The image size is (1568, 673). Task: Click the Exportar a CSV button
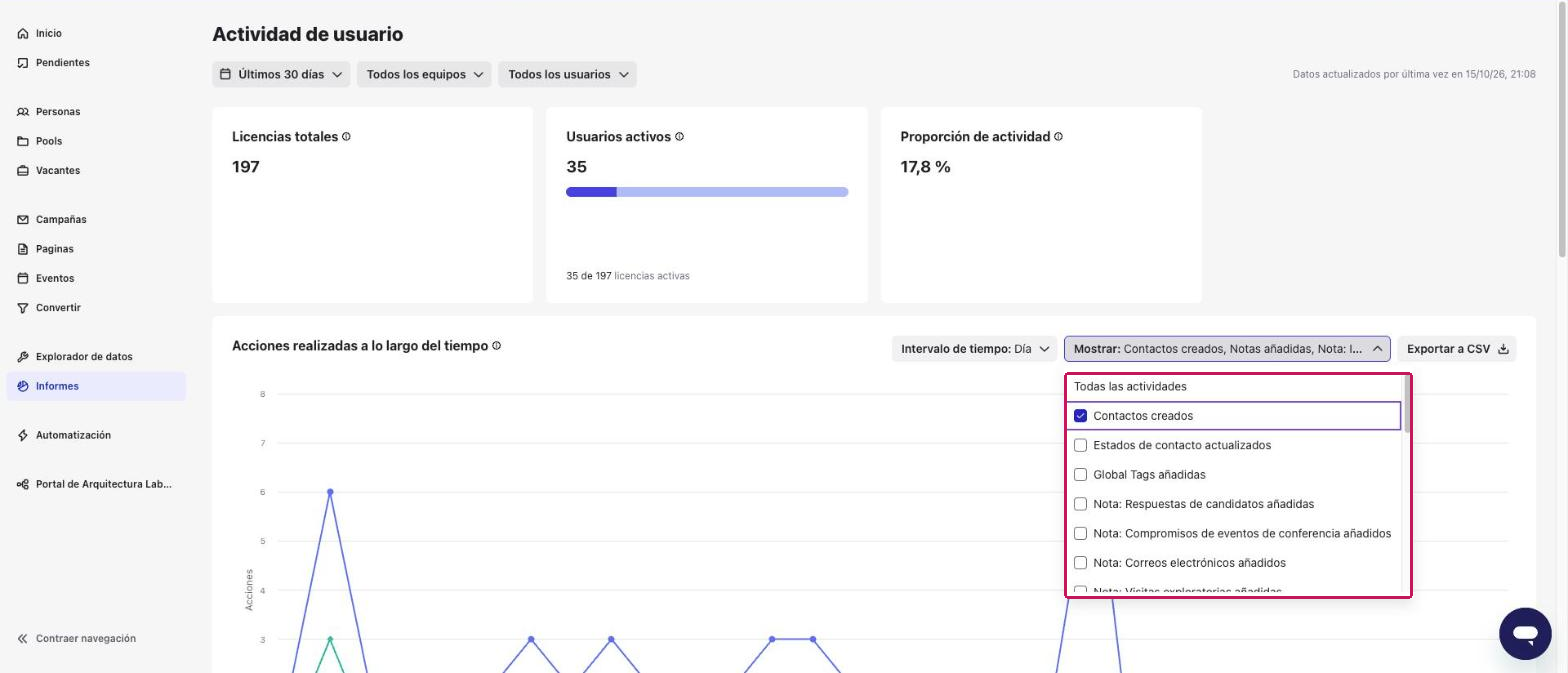click(x=1457, y=349)
